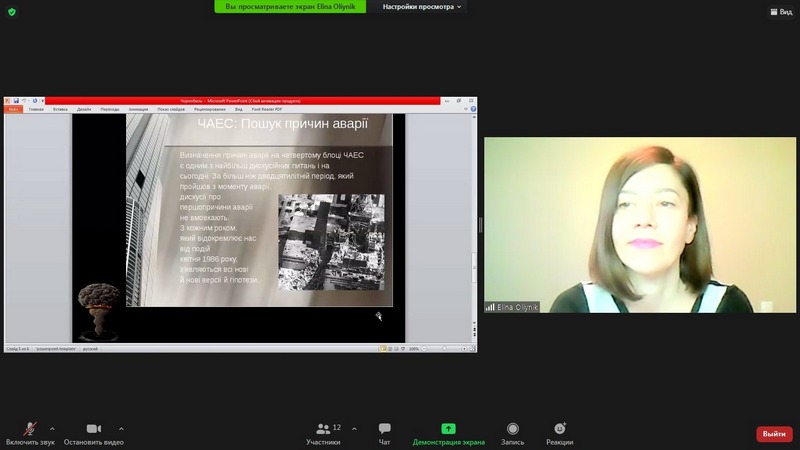Stop camera with Остановить видео
This screenshot has height=450, width=800.
pos(93,434)
